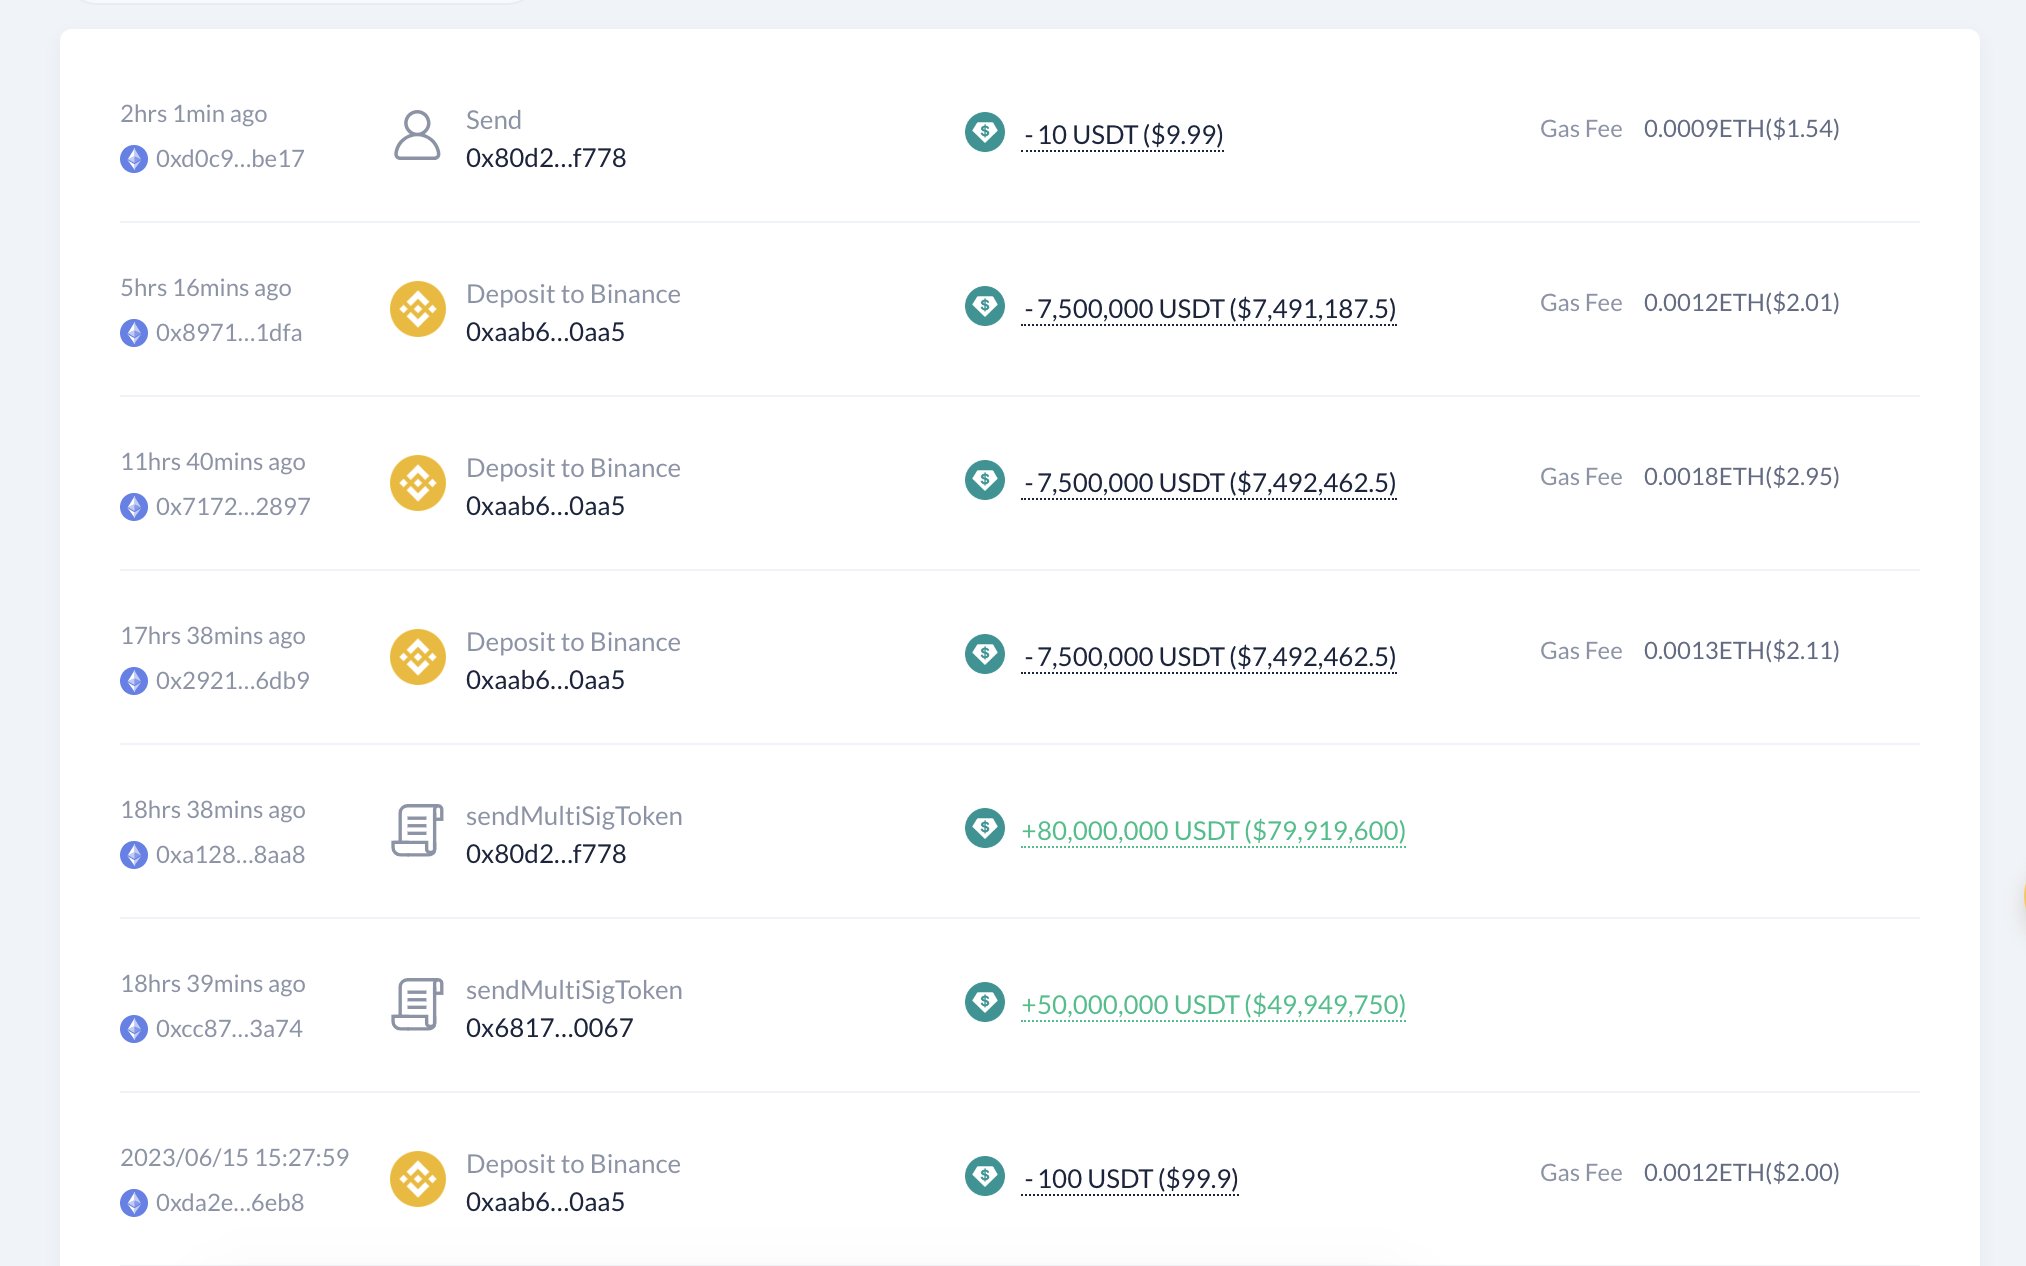Viewport: 2026px width, 1266px height.
Task: Click Ethereum icon beside 0xcc87...3a74
Action: click(x=134, y=1029)
